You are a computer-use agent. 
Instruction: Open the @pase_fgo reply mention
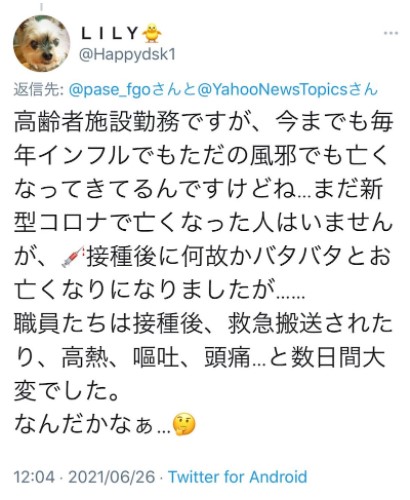pos(111,90)
